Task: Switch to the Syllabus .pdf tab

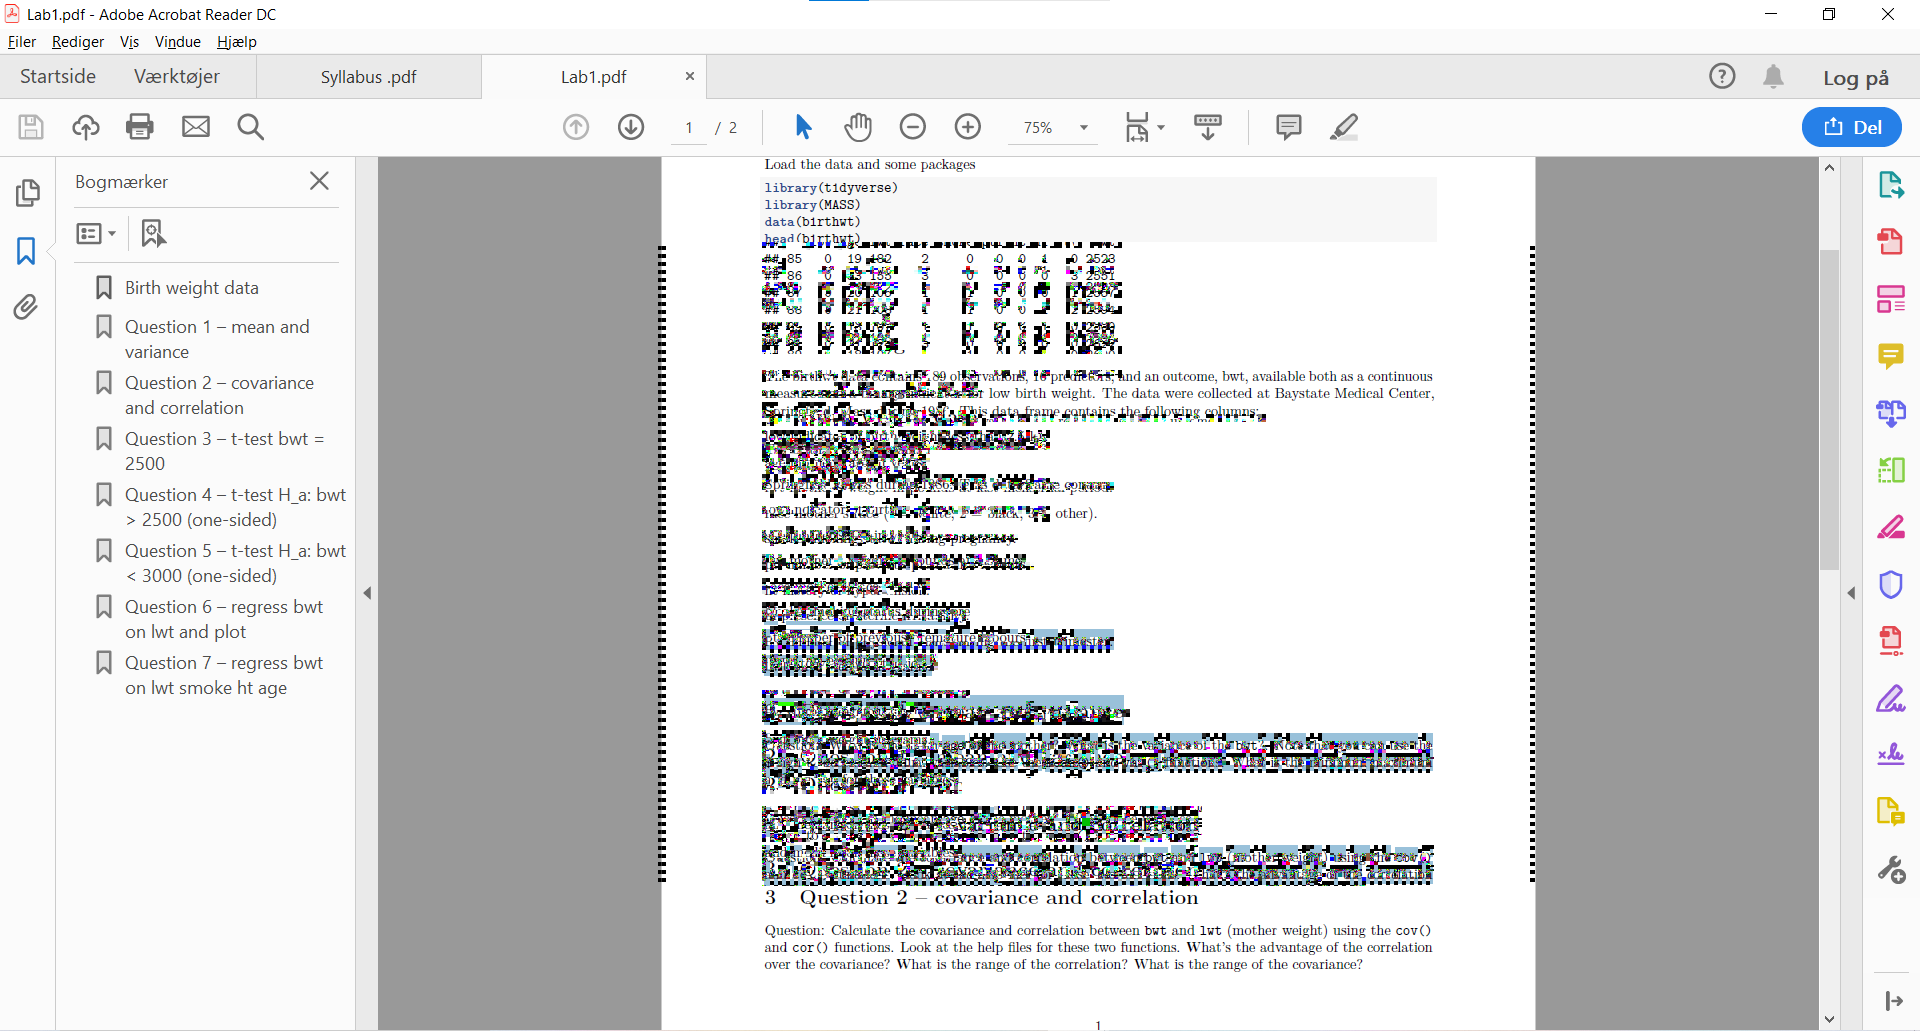Action: pyautogui.click(x=368, y=76)
